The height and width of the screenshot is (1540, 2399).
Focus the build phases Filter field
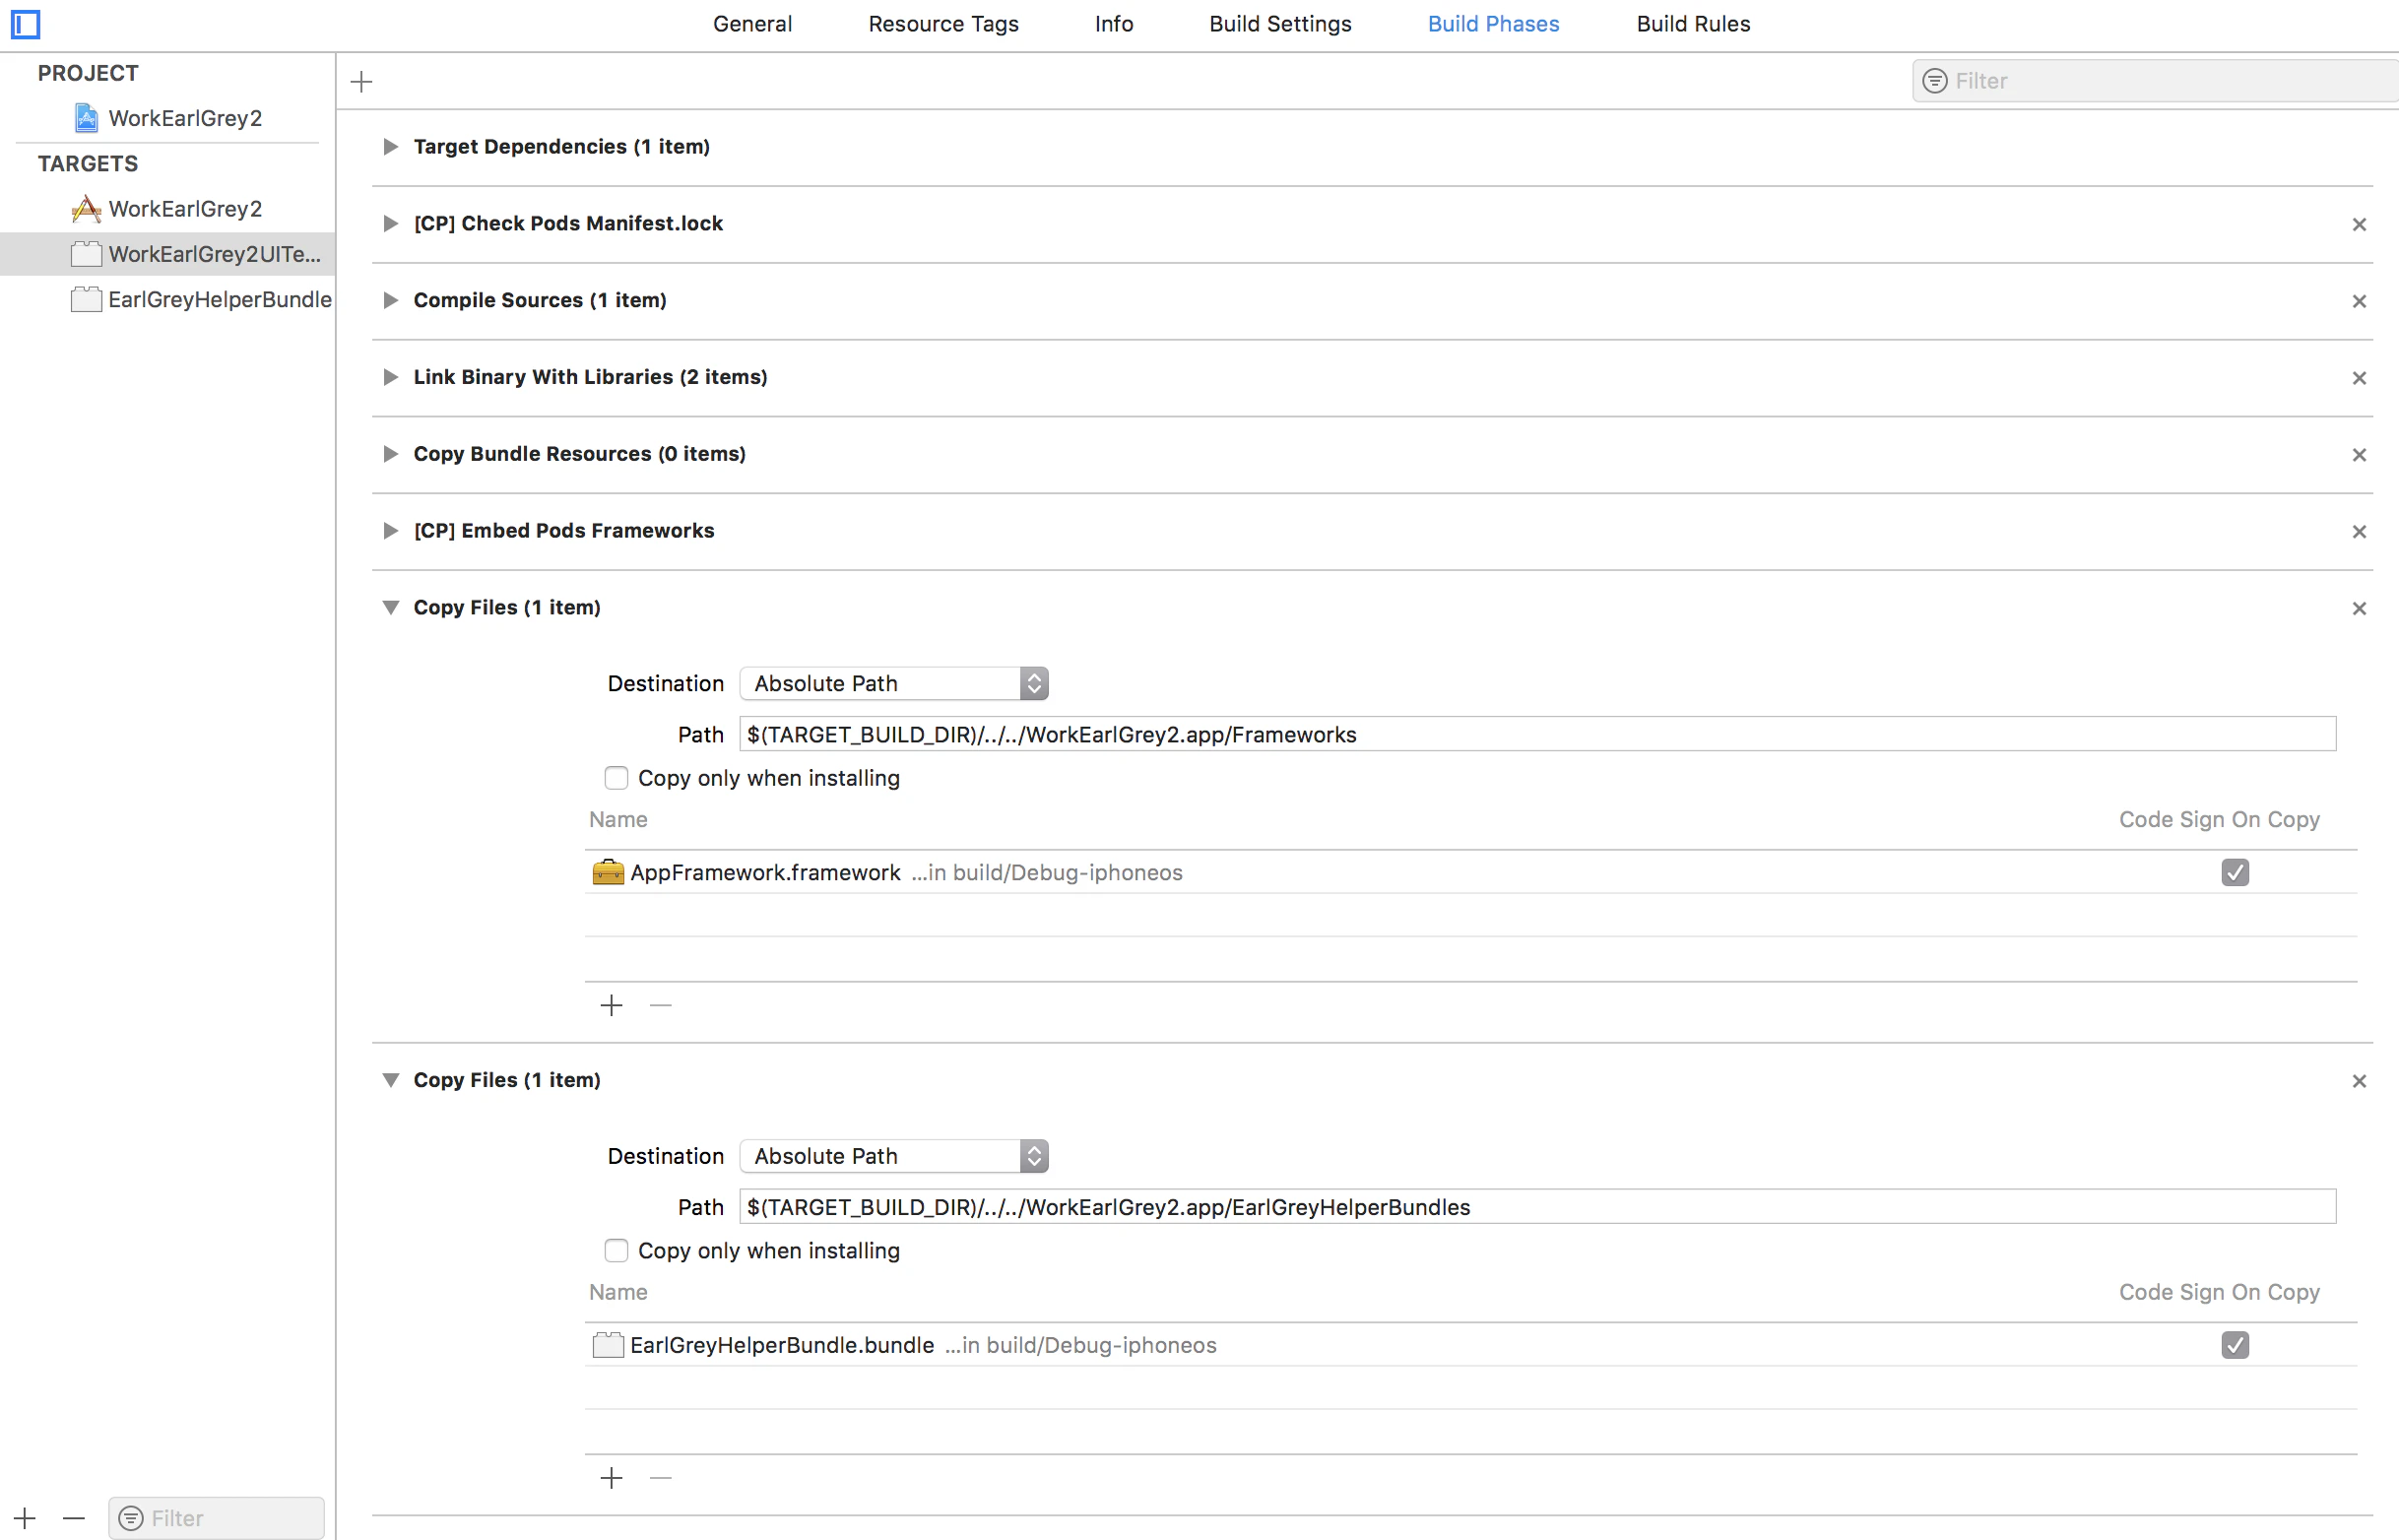point(2155,81)
